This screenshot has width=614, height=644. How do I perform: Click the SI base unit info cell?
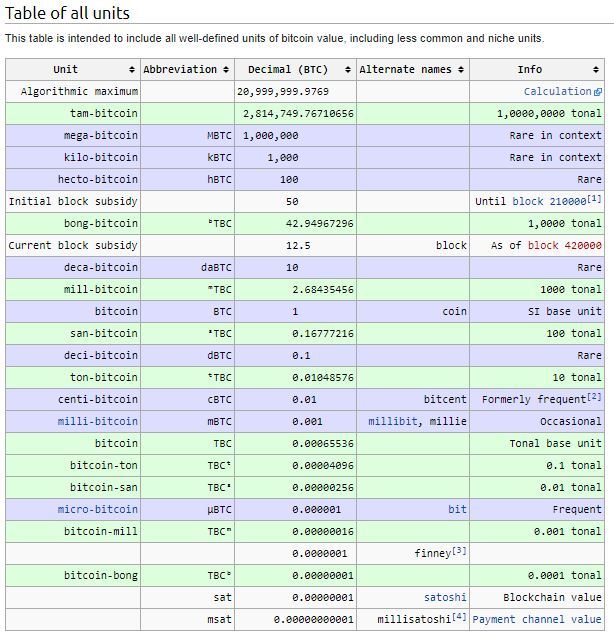(537, 311)
